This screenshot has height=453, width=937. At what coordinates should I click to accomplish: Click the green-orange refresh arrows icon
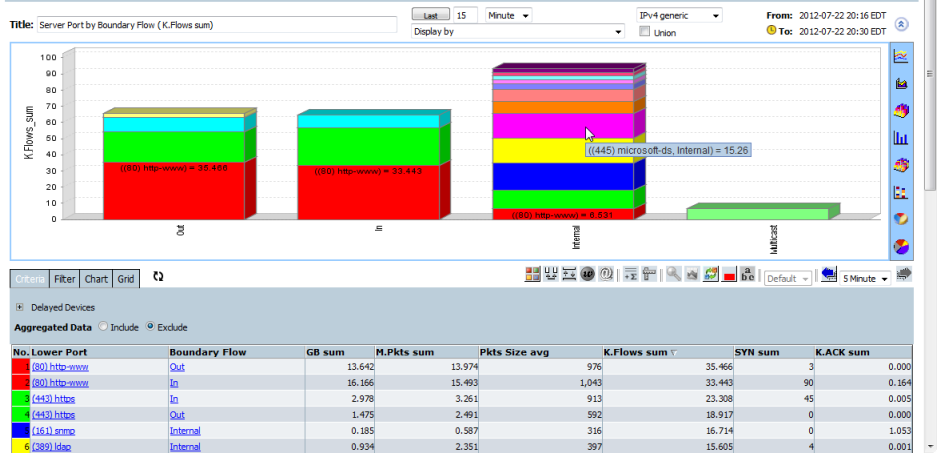[711, 275]
